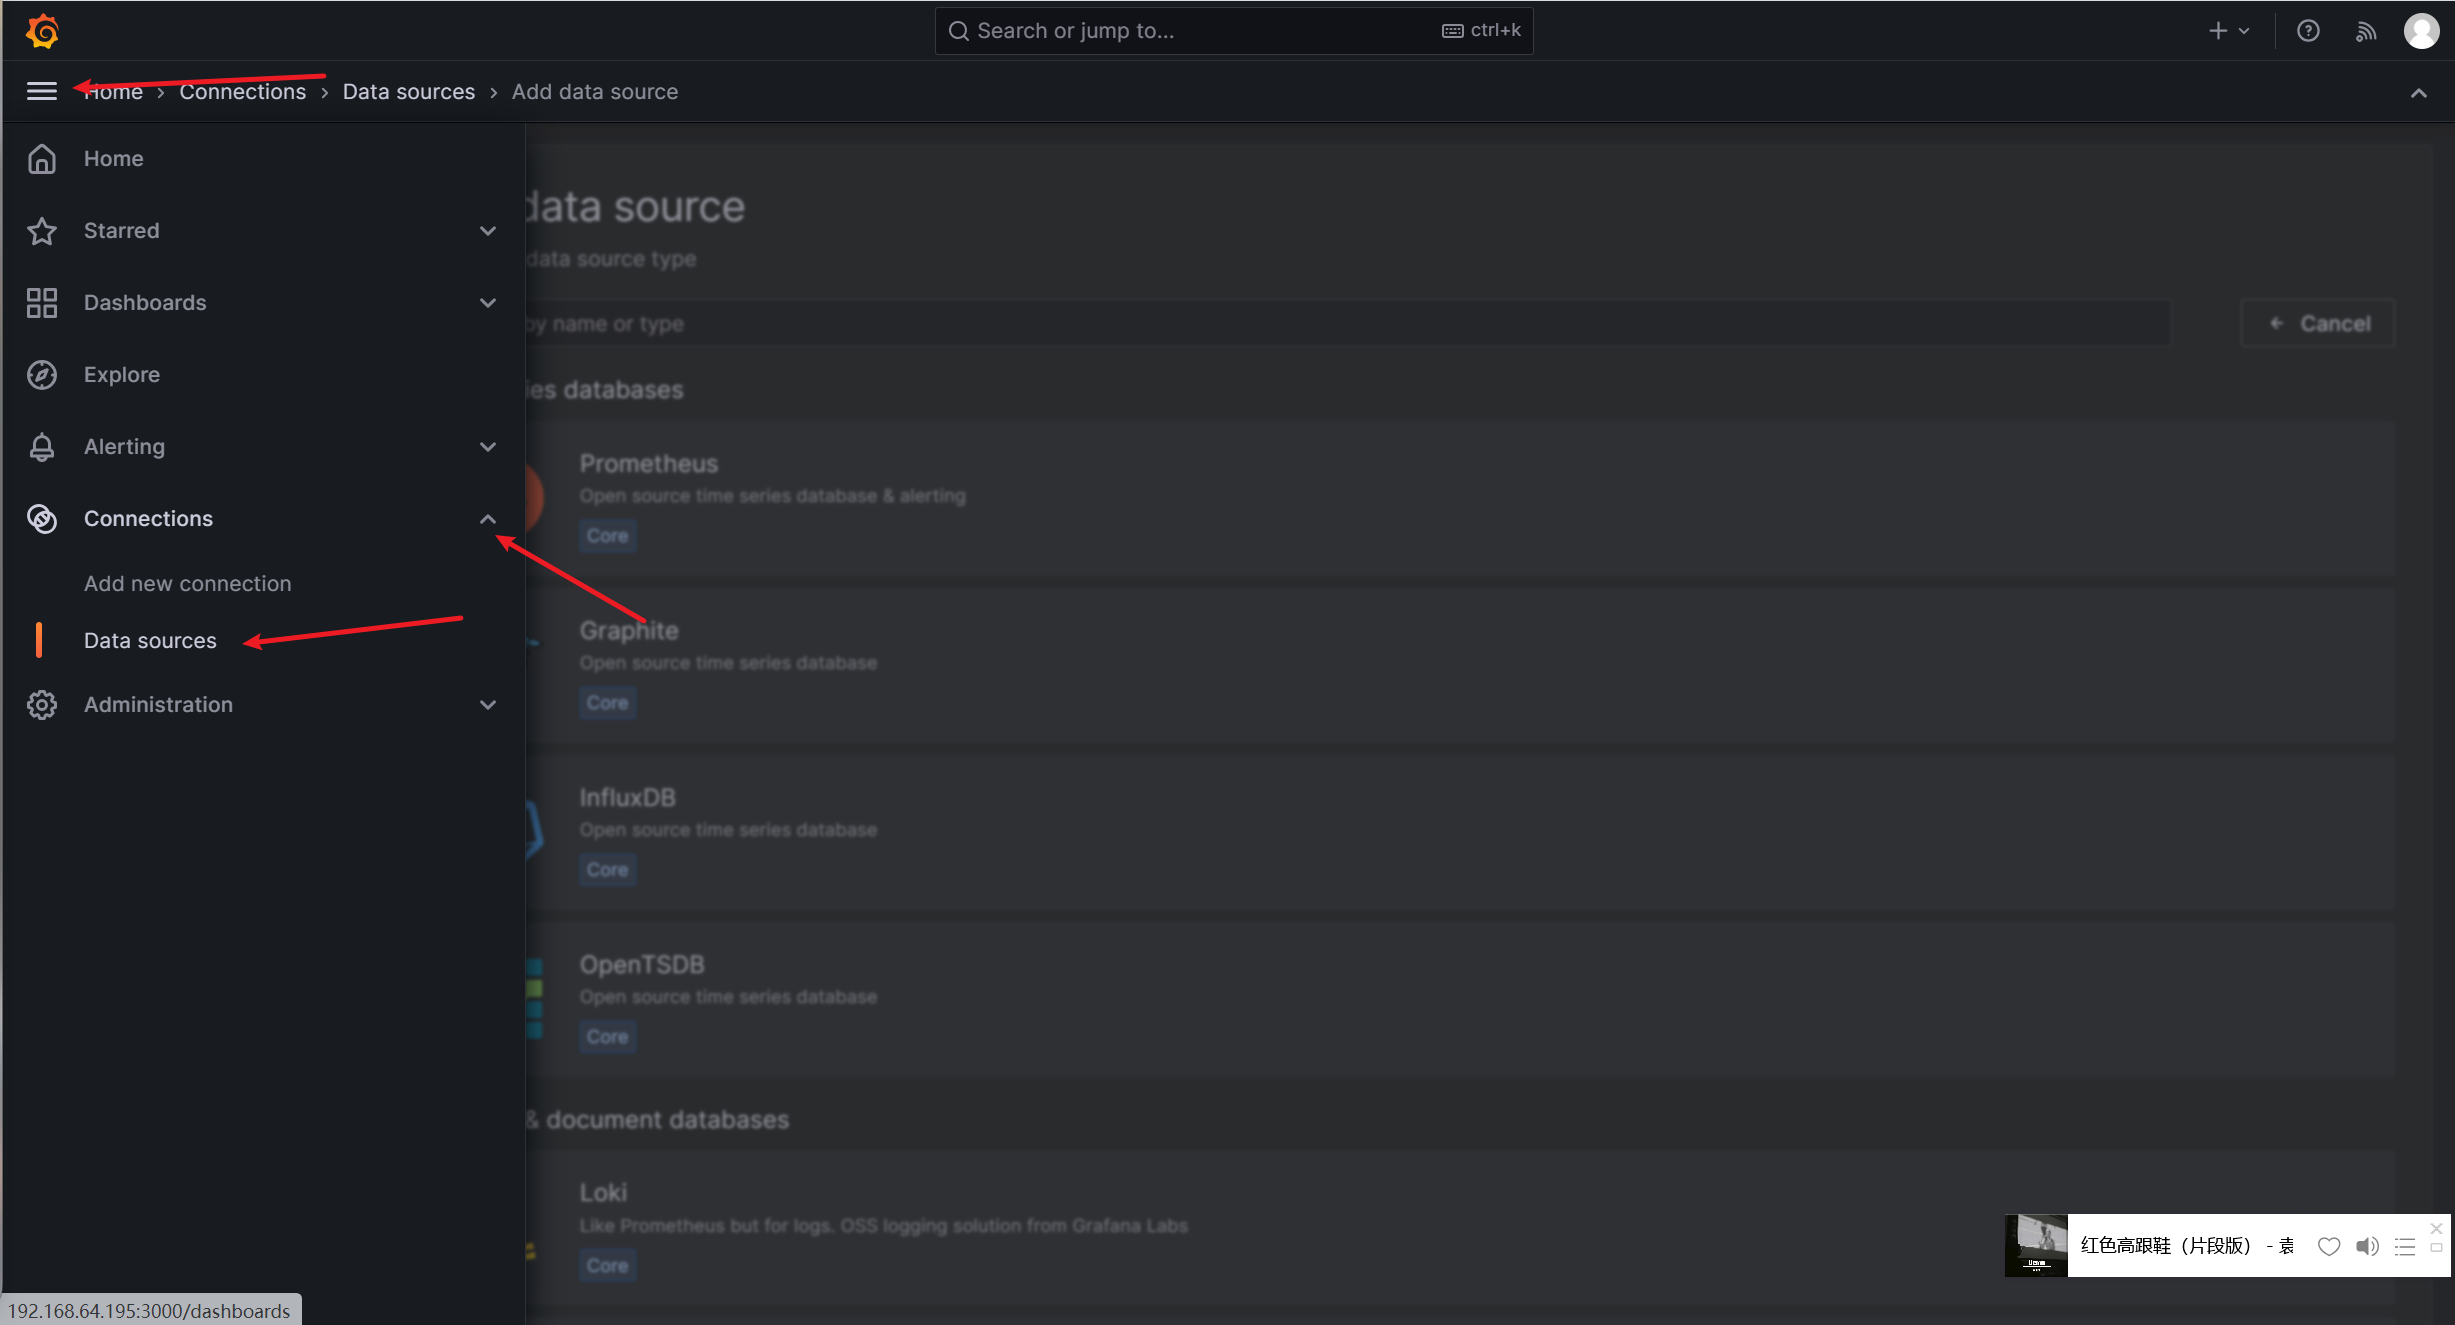Viewport: 2455px width, 1325px height.
Task: Click the Administration gear icon
Action: (42, 705)
